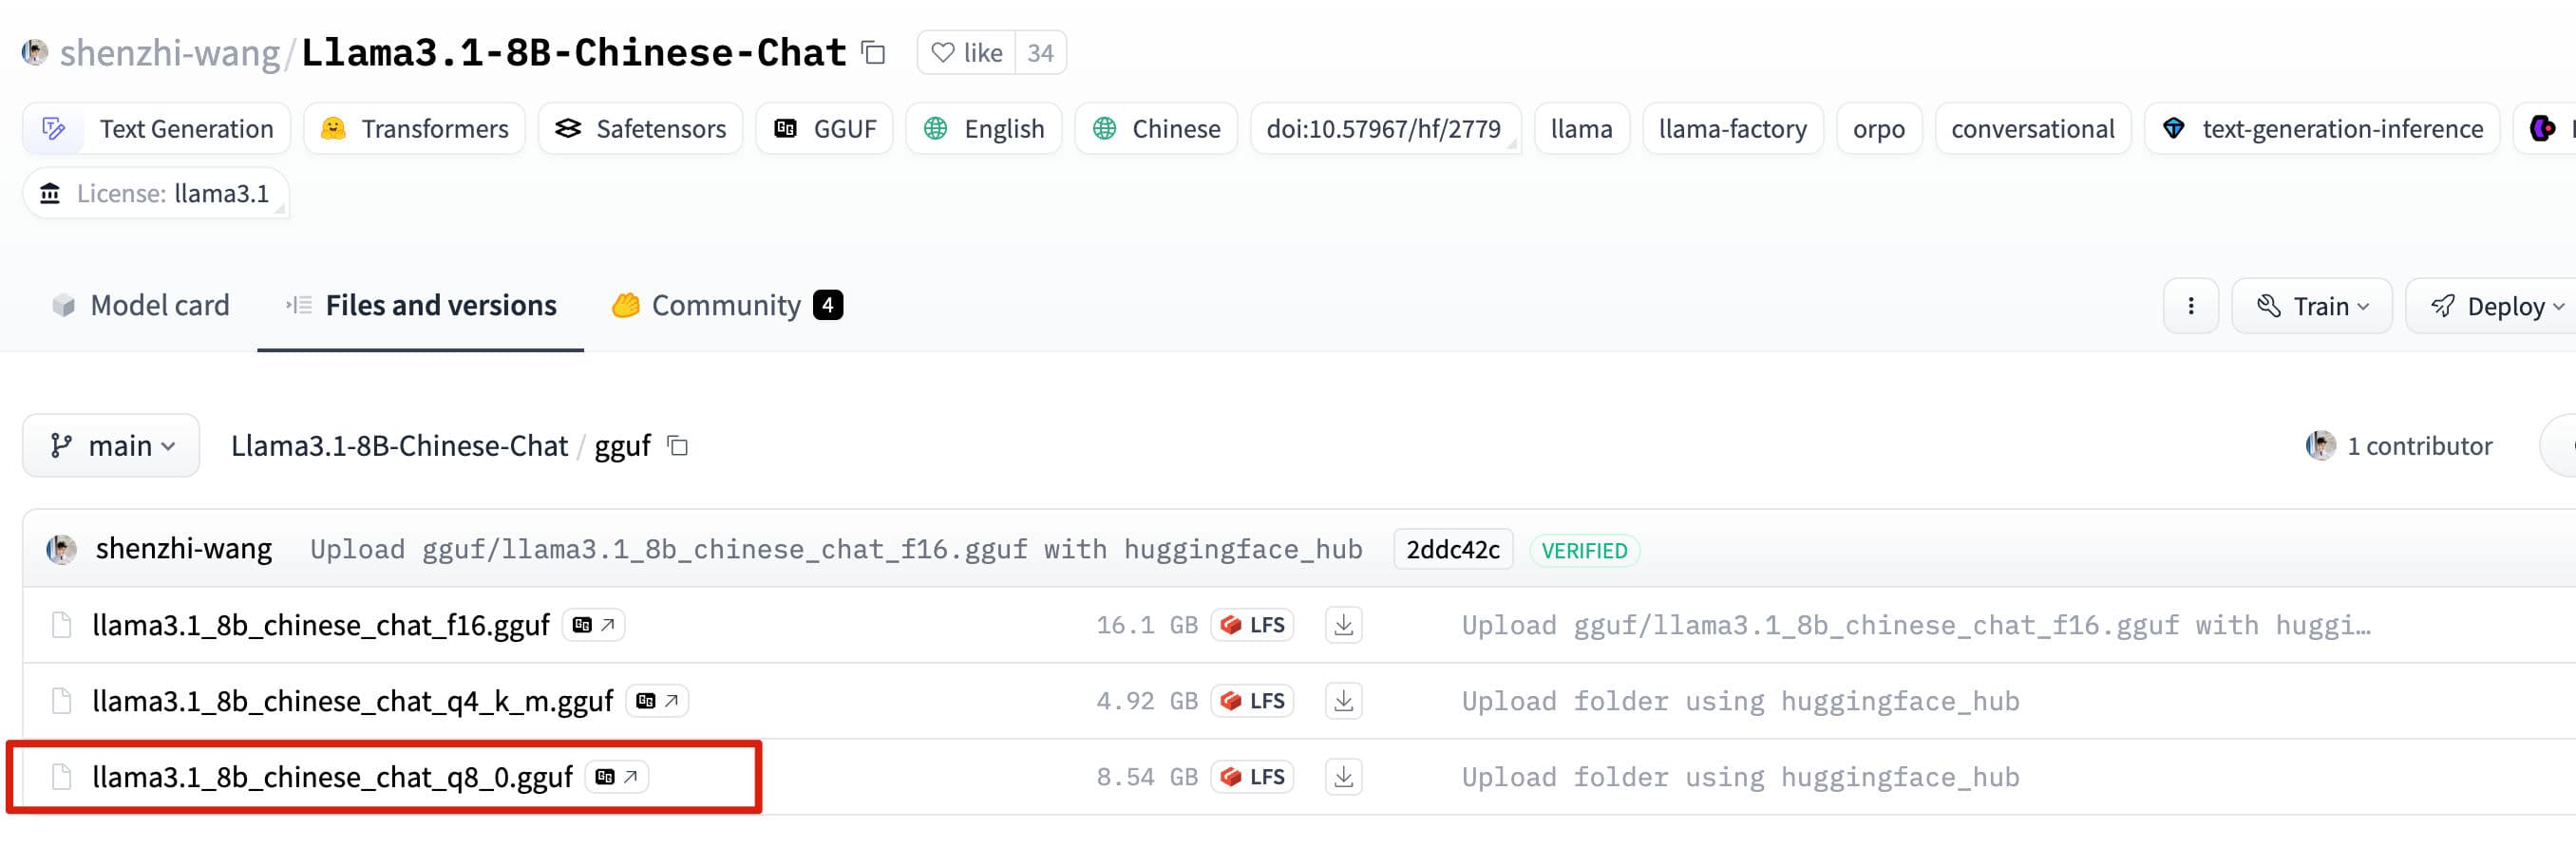Copy the gguf folder path
Screen dimensions: 2576x847
[678, 446]
